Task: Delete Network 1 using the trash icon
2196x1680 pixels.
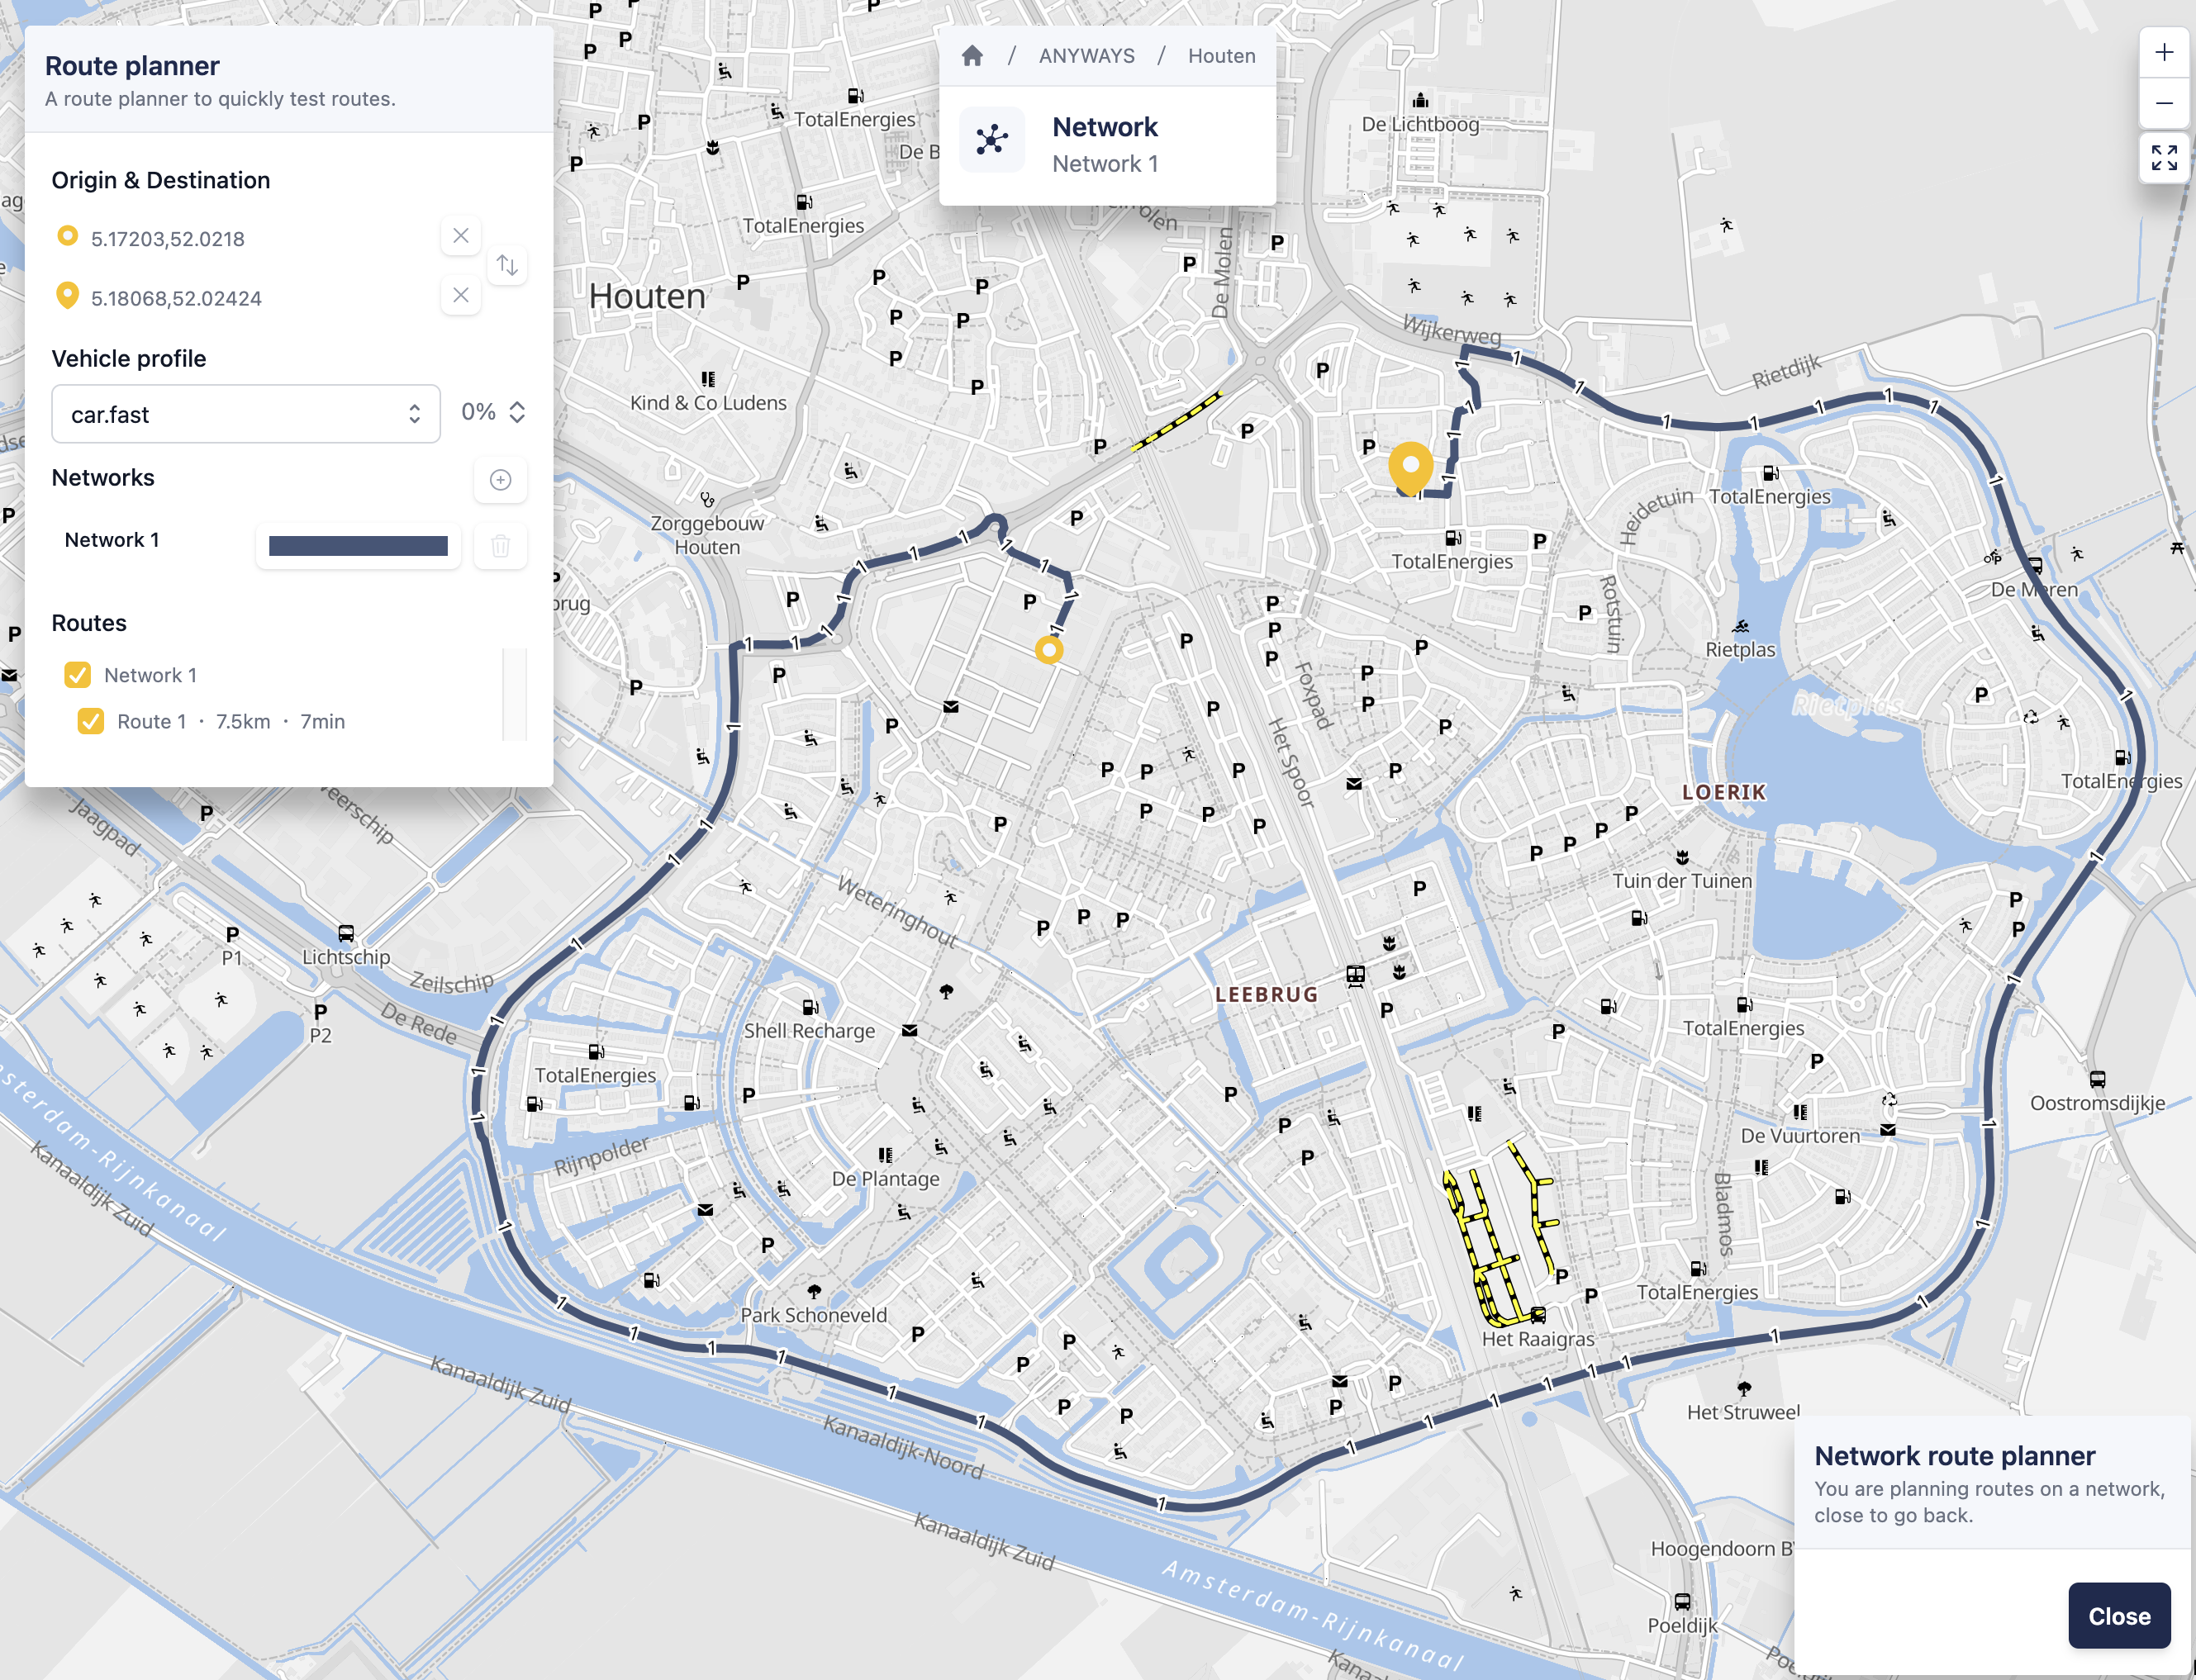Action: (x=500, y=546)
